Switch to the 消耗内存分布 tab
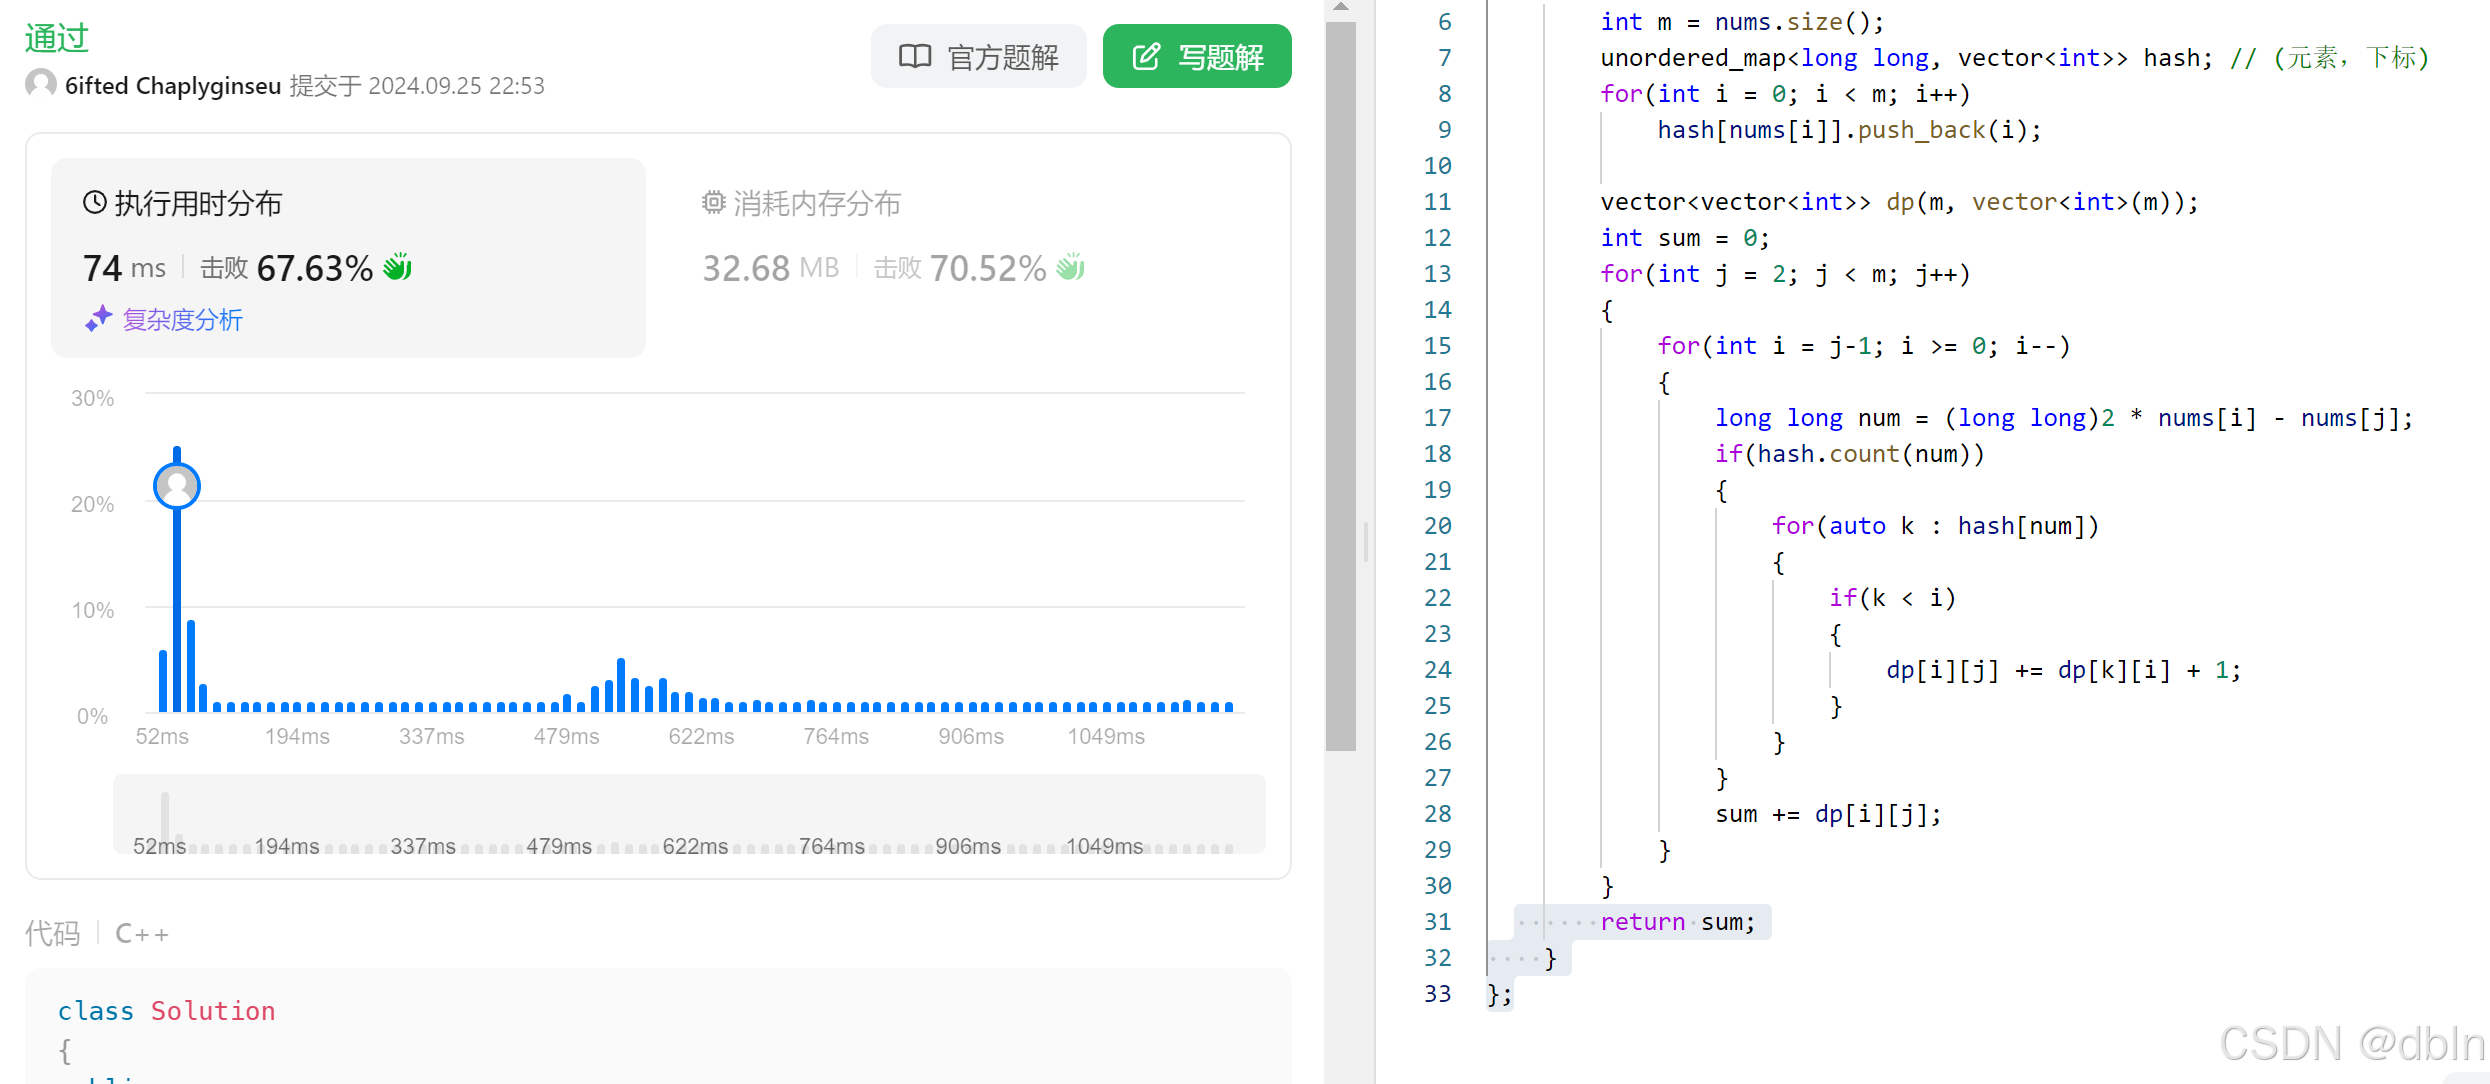2490x1084 pixels. pyautogui.click(x=816, y=204)
